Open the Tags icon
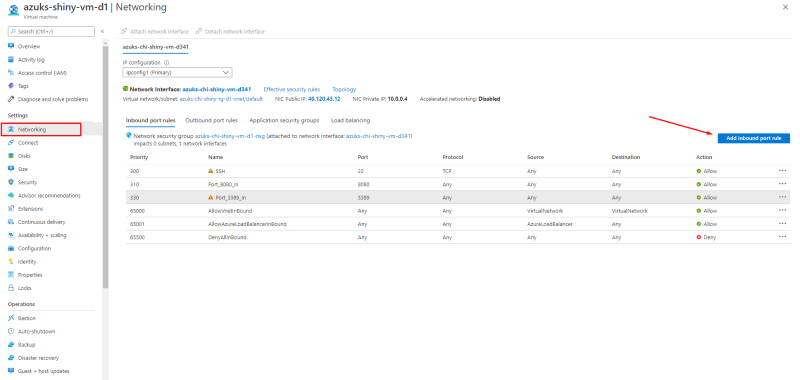This screenshot has height=380, width=800. pyautogui.click(x=11, y=86)
